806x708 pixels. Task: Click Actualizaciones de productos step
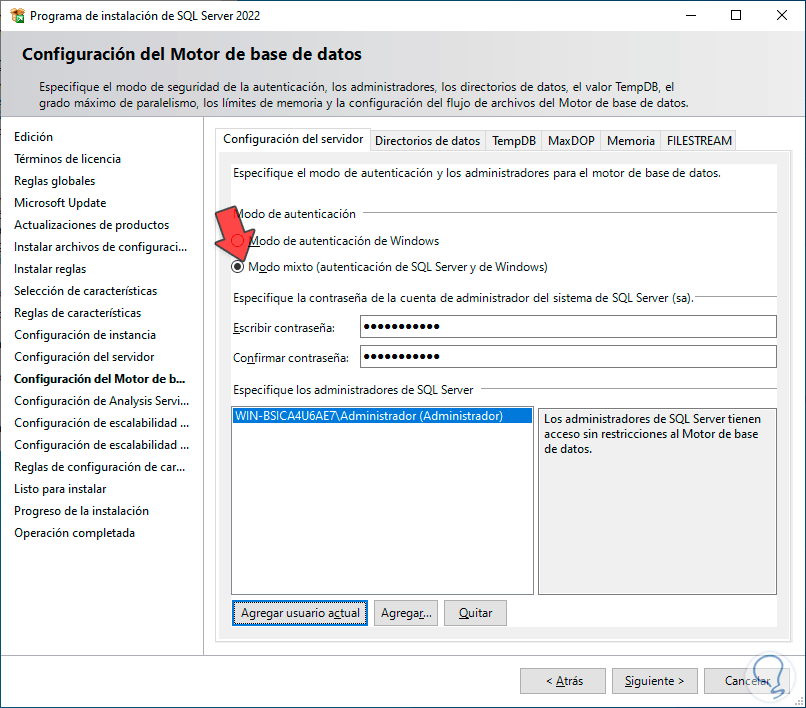(x=91, y=225)
